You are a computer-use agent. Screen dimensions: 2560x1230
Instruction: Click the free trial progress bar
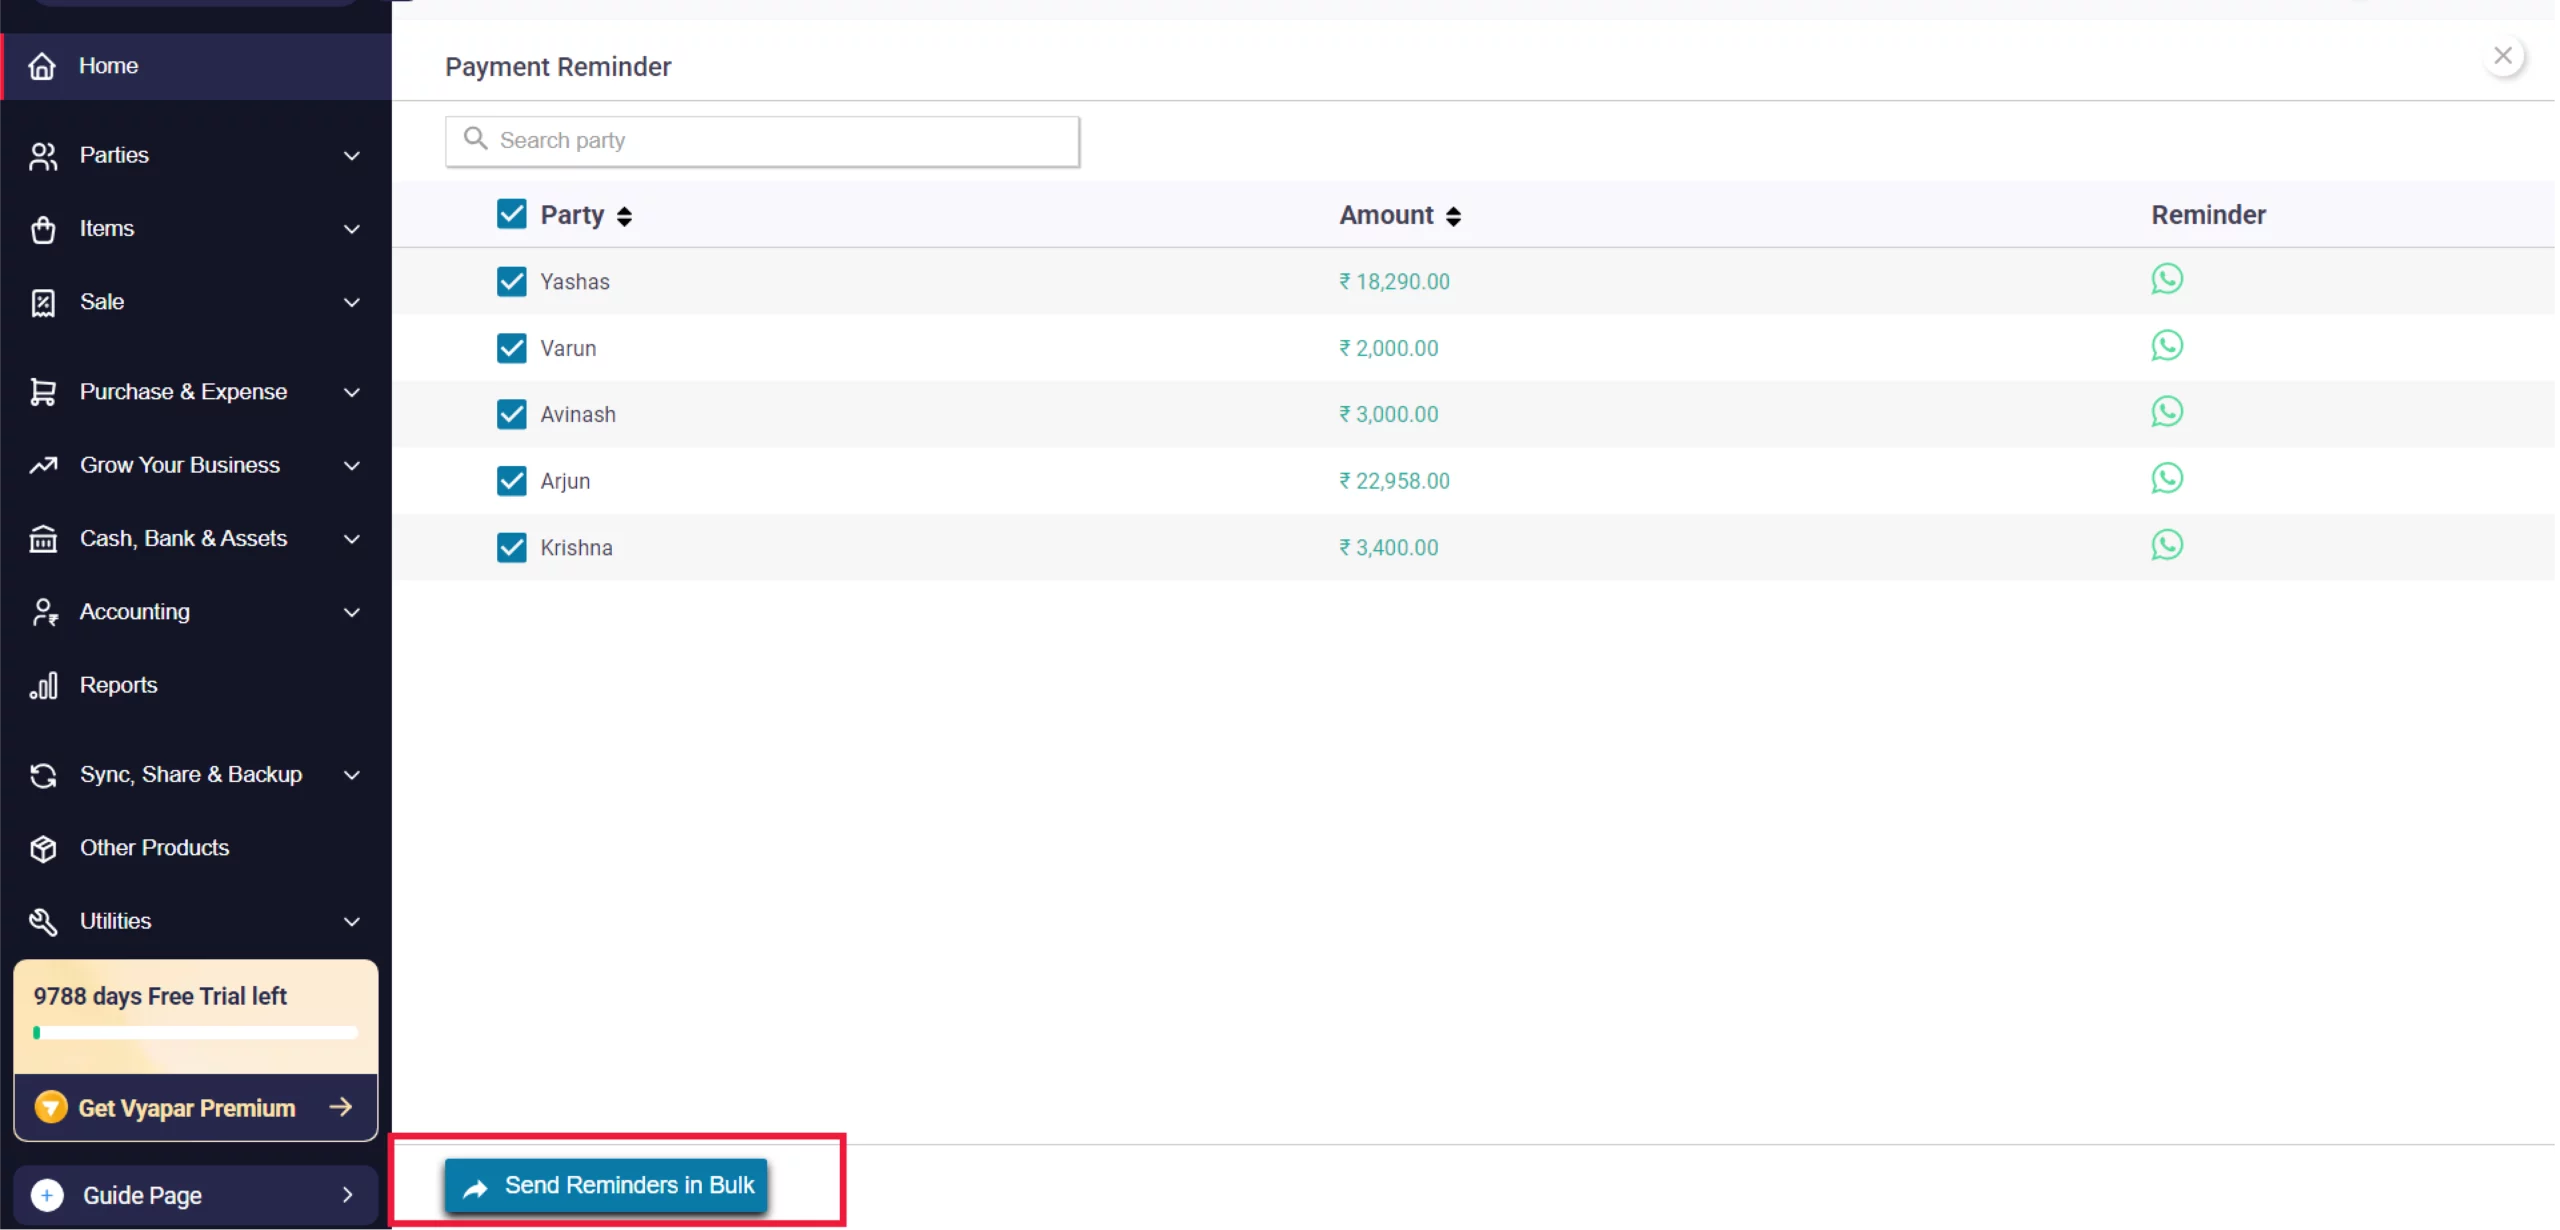click(x=195, y=1033)
